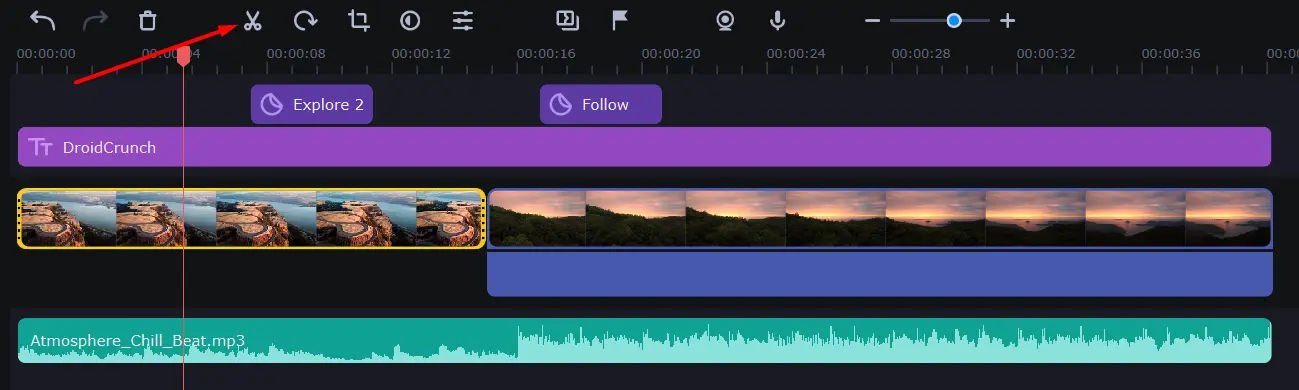Zoom in timeline with plus button
The width and height of the screenshot is (1299, 390).
[x=1008, y=20]
